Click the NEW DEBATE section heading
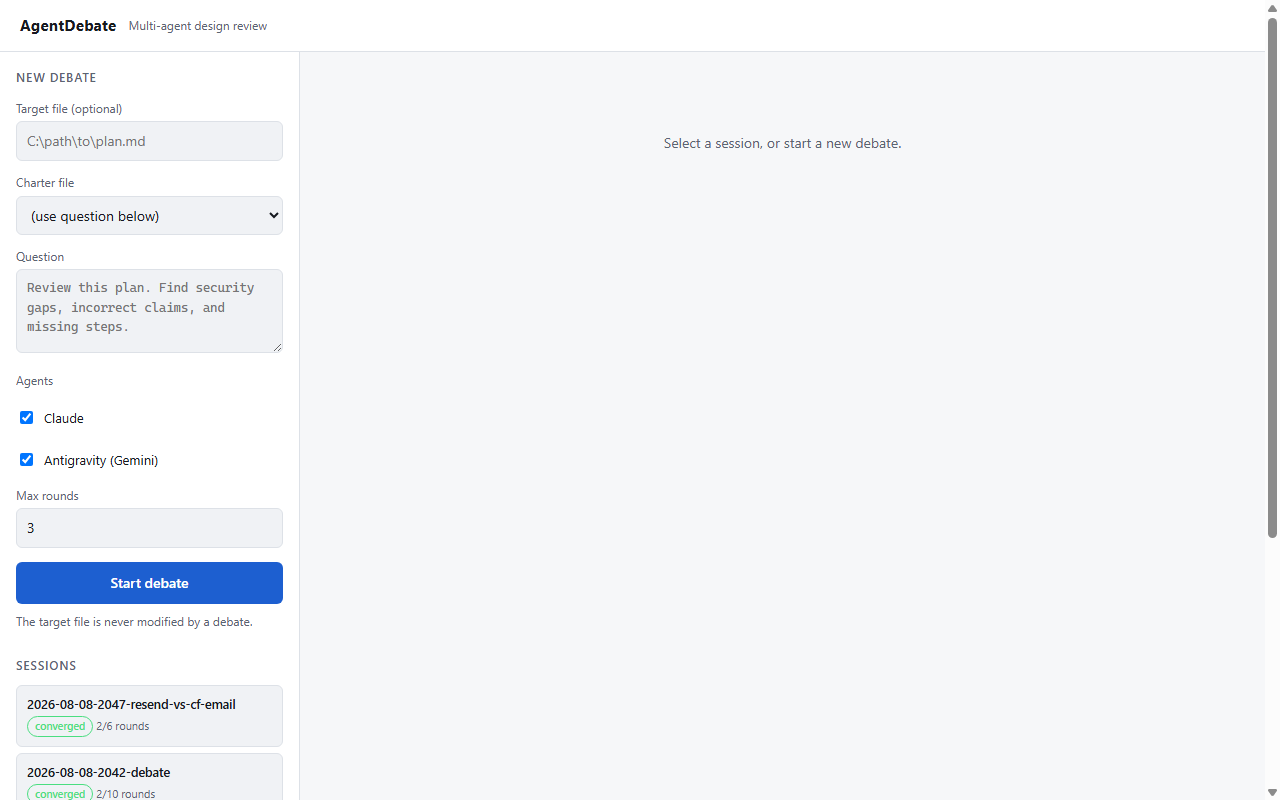1280x800 pixels. [x=56, y=78]
